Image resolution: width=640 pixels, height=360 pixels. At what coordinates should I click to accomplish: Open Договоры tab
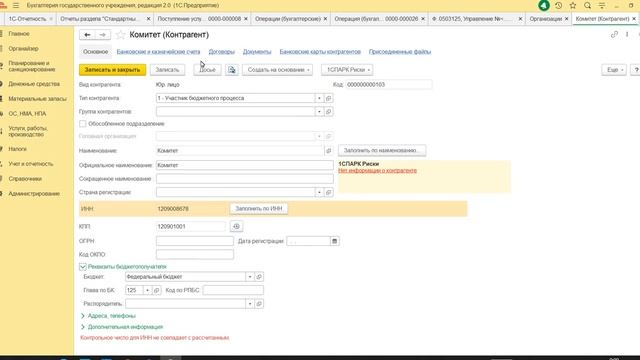click(222, 52)
